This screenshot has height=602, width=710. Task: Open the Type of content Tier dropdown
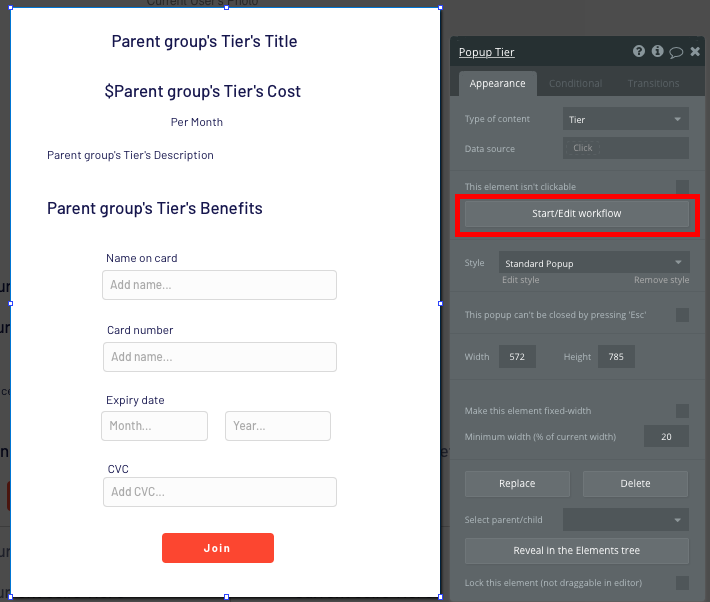626,119
